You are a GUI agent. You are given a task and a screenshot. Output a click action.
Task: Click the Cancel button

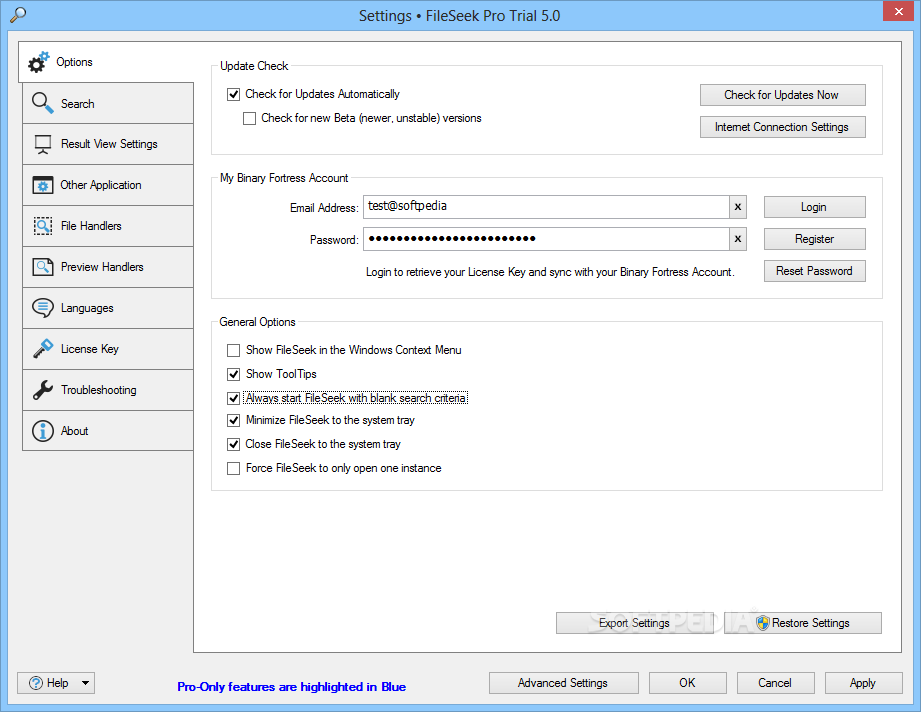click(x=775, y=683)
